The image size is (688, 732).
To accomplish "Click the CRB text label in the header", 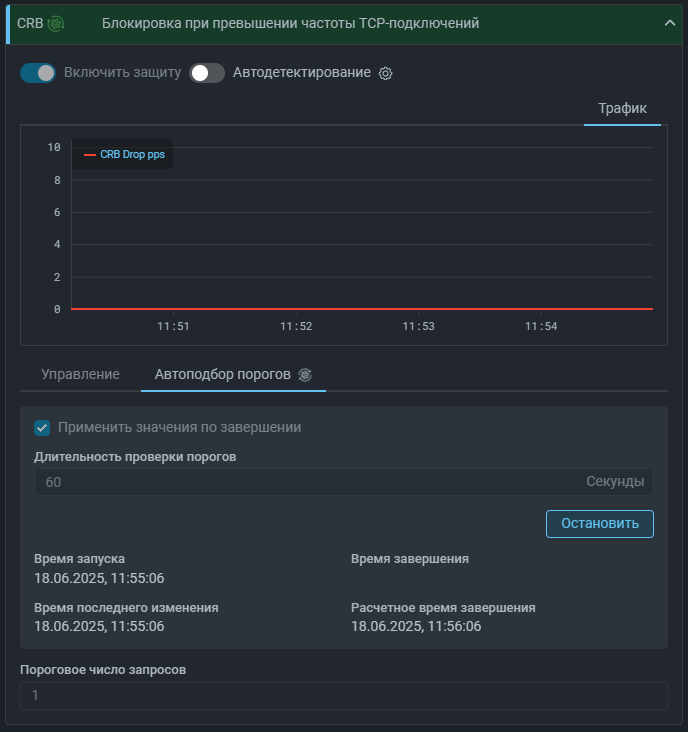I will point(28,23).
